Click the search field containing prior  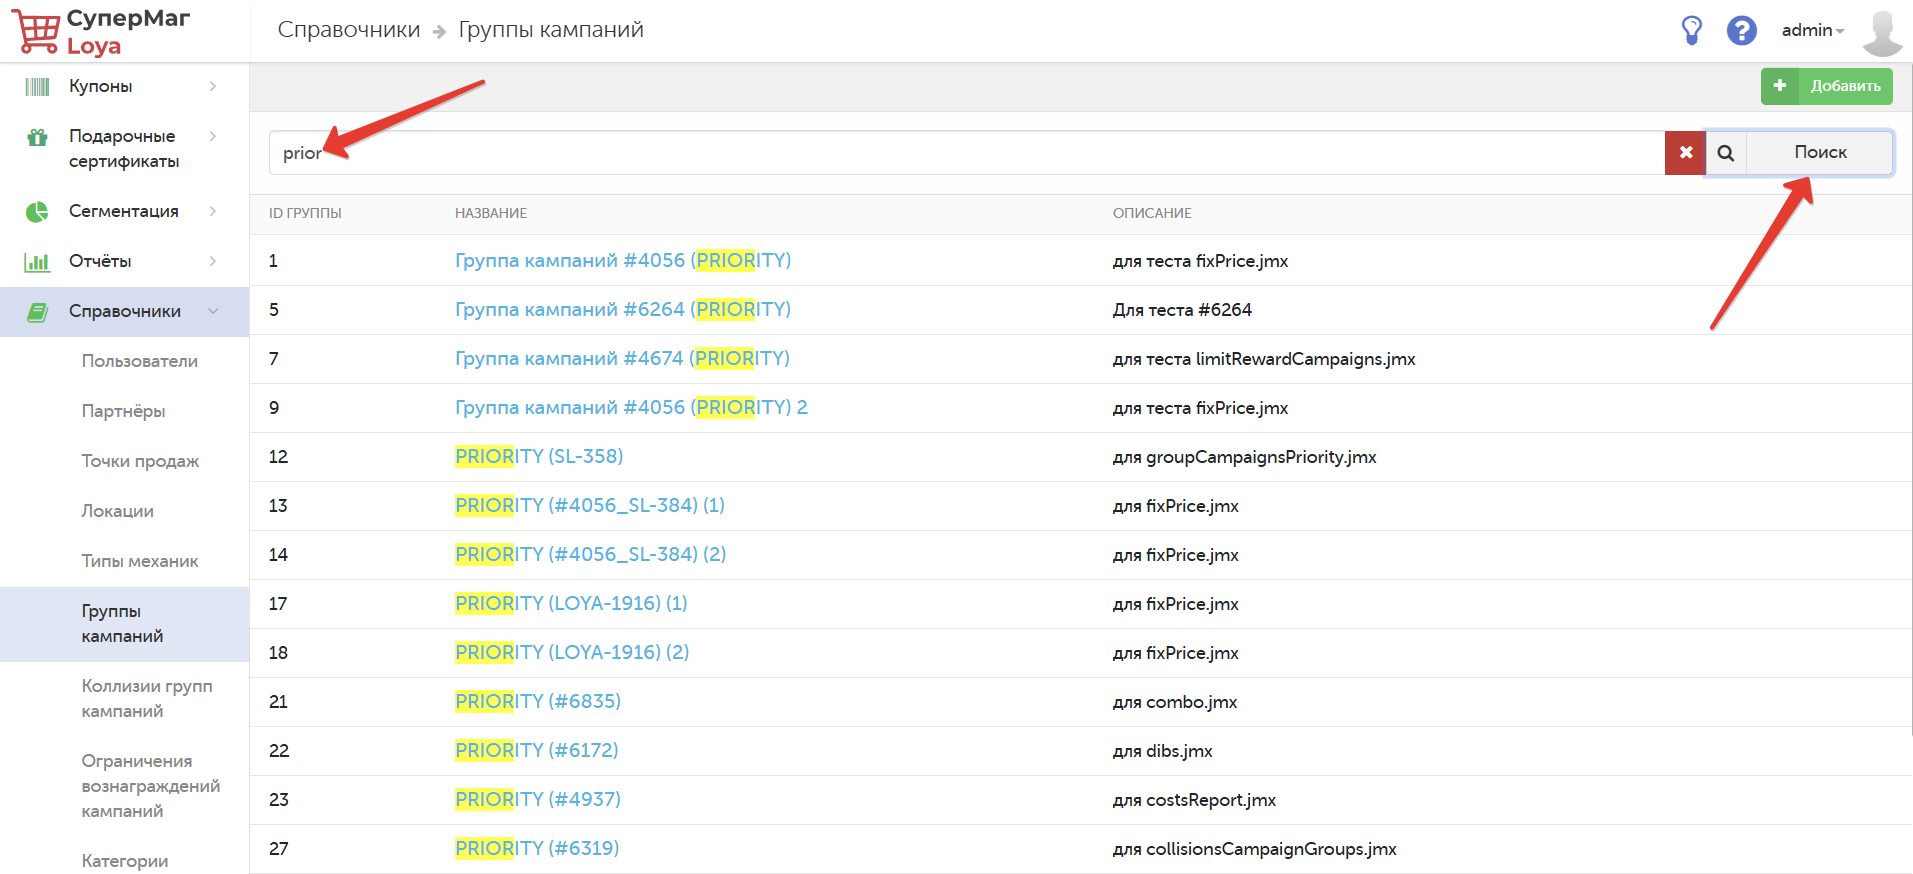point(966,153)
